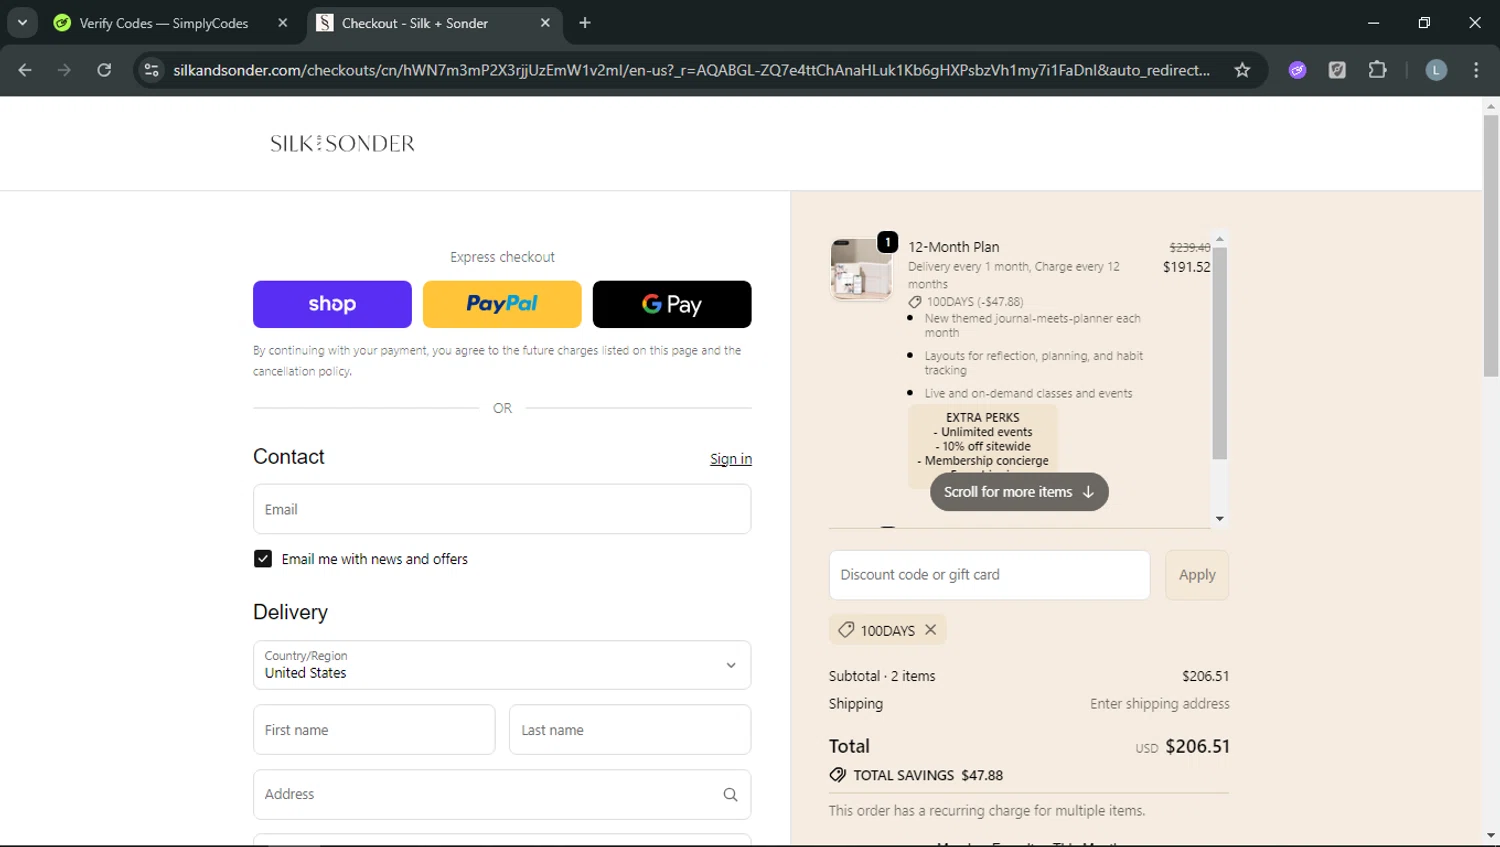Click the browser back arrow
1500x847 pixels.
[25, 70]
